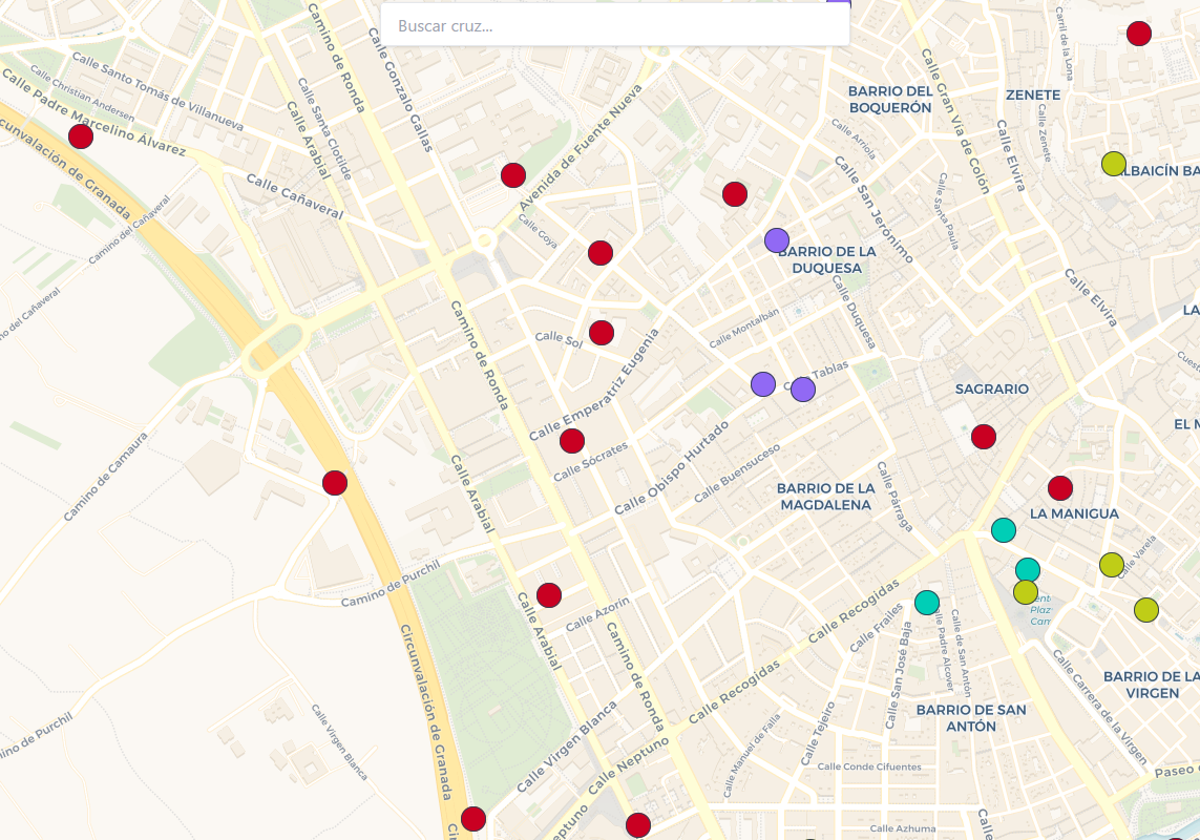The width and height of the screenshot is (1200, 840).
Task: Click the 'Buscar cruz...' search field
Action: [615, 25]
